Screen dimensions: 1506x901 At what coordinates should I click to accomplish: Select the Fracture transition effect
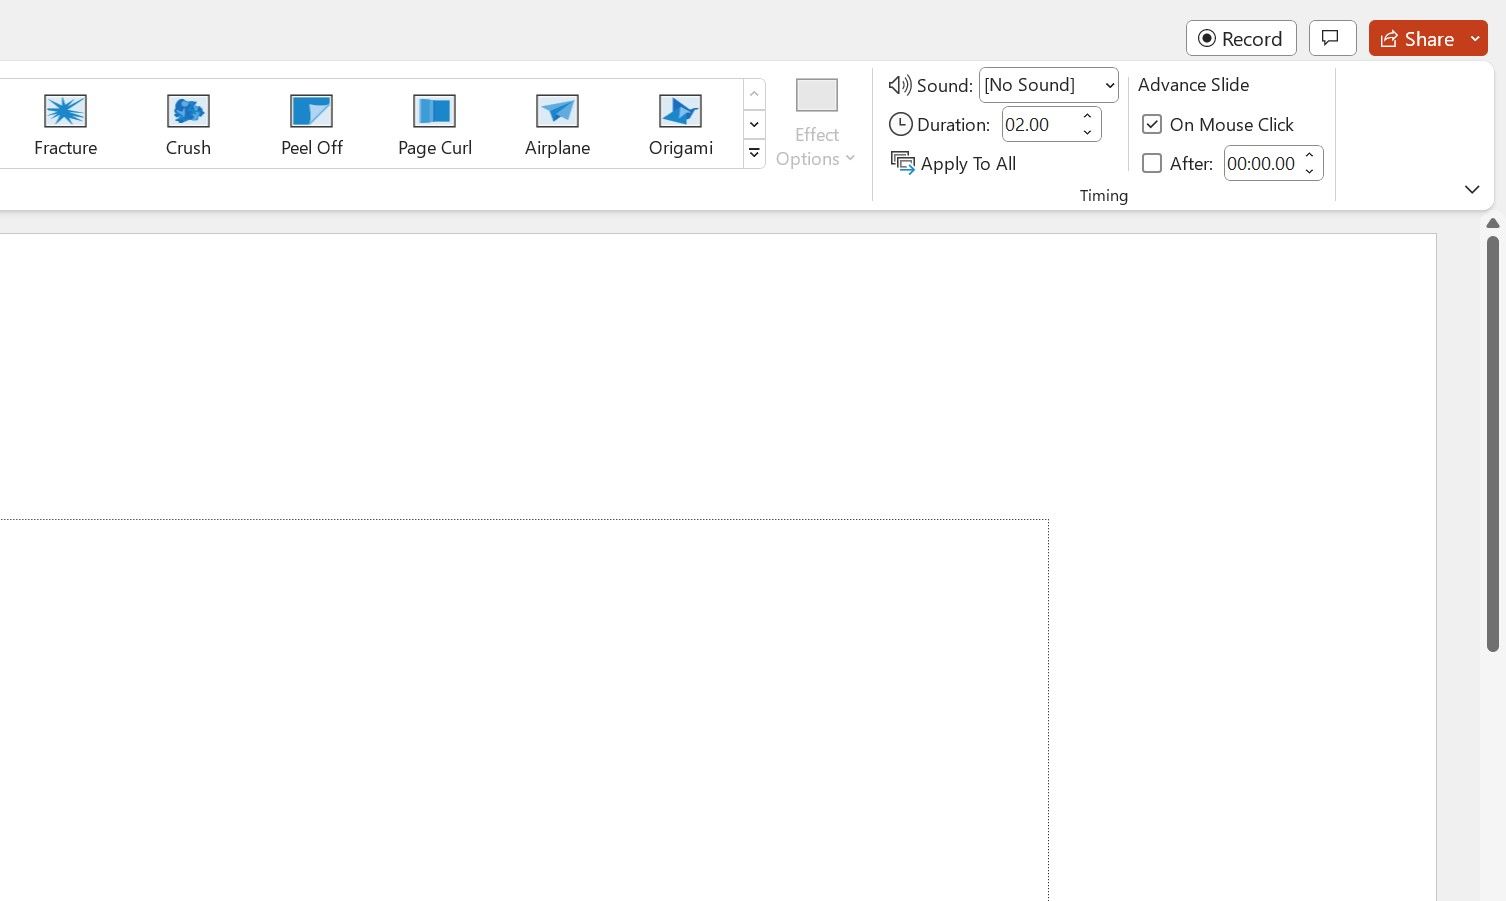tap(64, 122)
